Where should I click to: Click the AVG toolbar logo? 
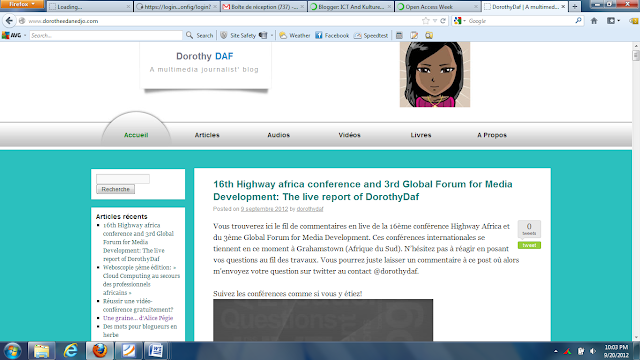[11, 36]
